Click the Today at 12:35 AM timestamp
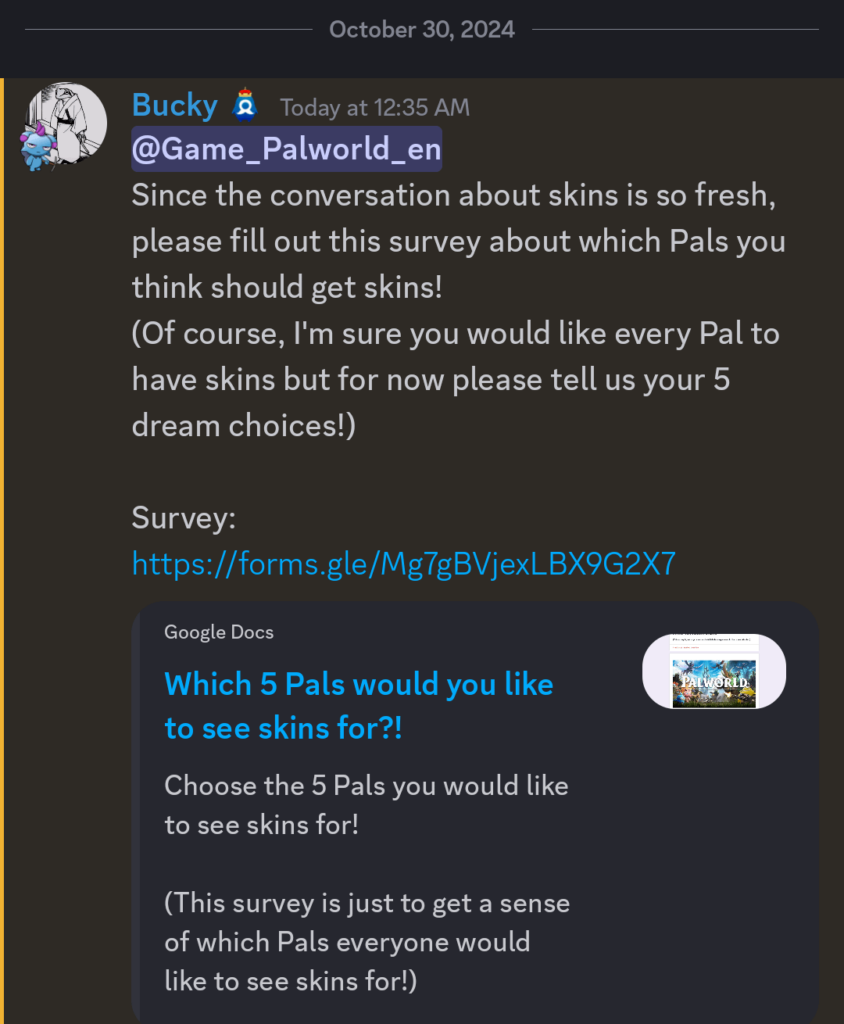Screen dimensions: 844x1024 [375, 108]
